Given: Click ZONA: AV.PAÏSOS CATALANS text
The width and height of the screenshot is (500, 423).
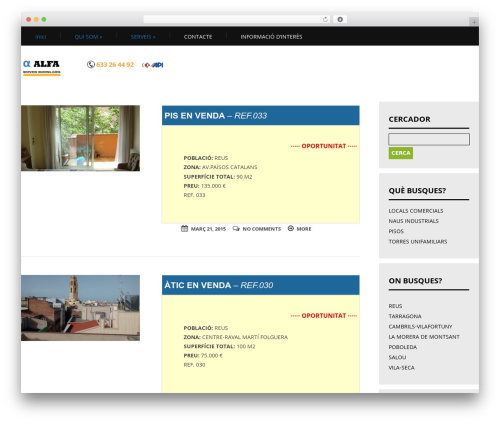Looking at the screenshot, I should coord(220,167).
